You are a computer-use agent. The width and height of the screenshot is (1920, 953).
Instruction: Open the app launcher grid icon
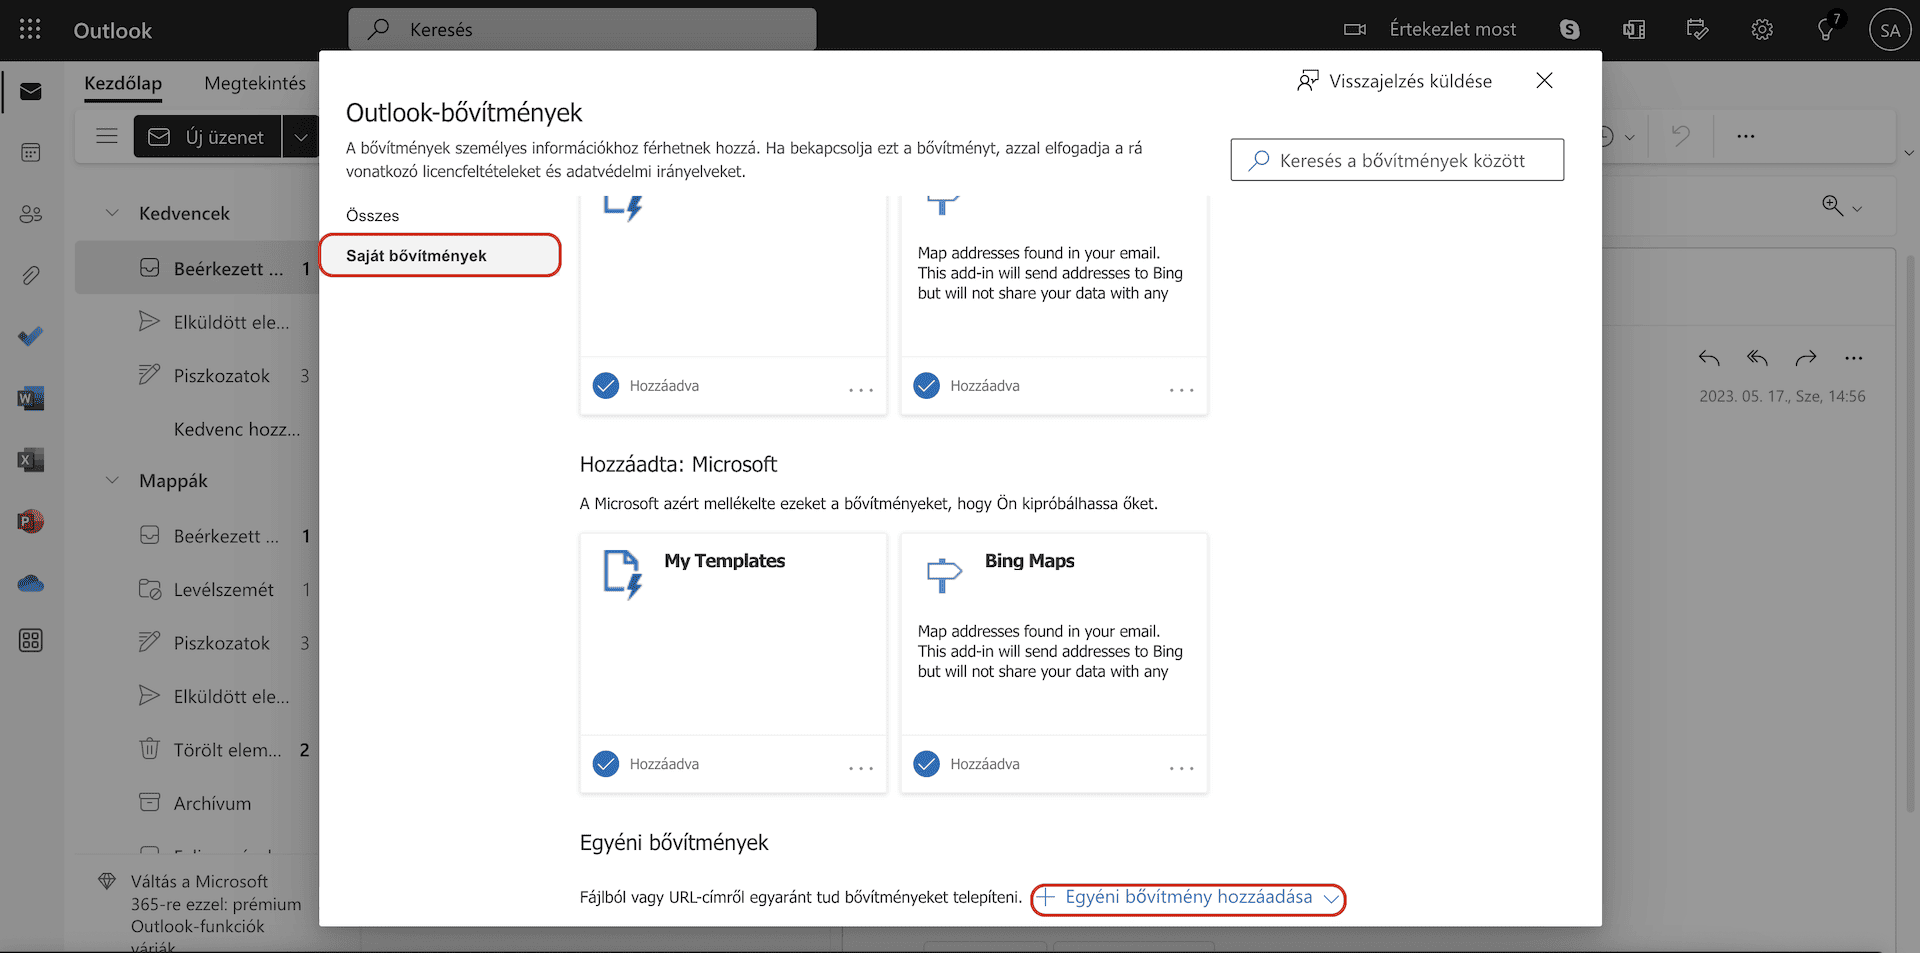click(x=30, y=30)
